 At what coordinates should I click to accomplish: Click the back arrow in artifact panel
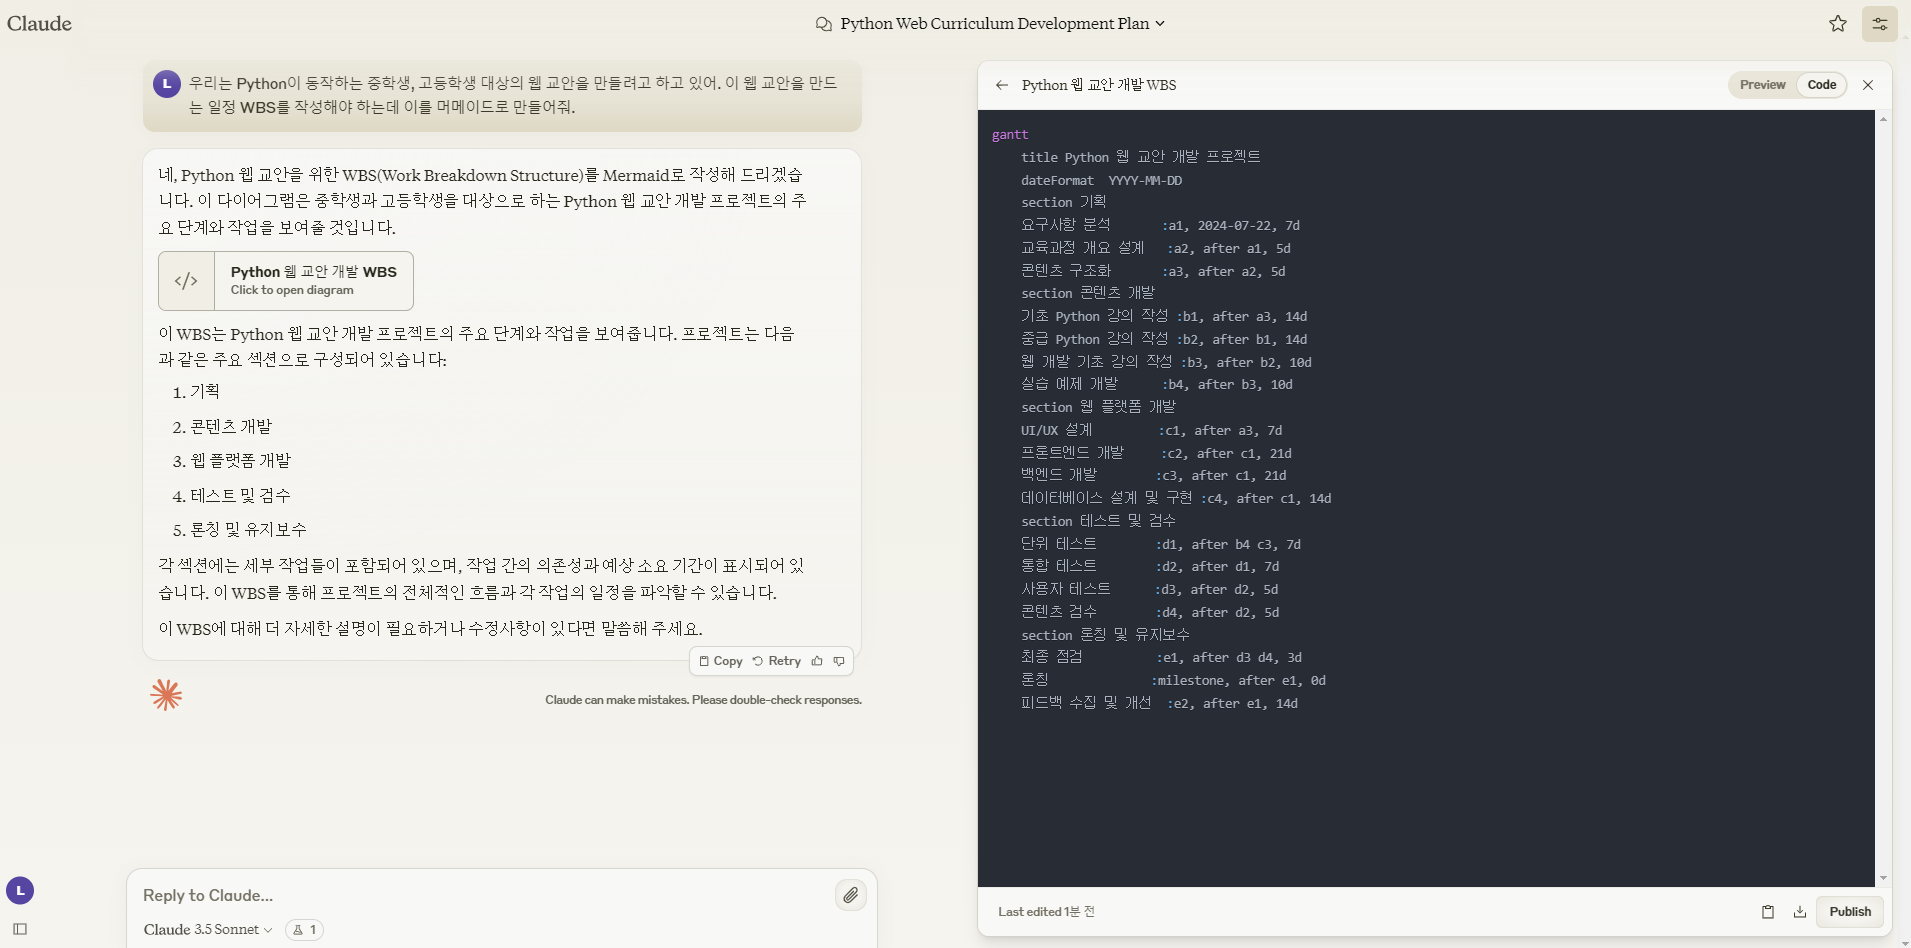point(1001,85)
